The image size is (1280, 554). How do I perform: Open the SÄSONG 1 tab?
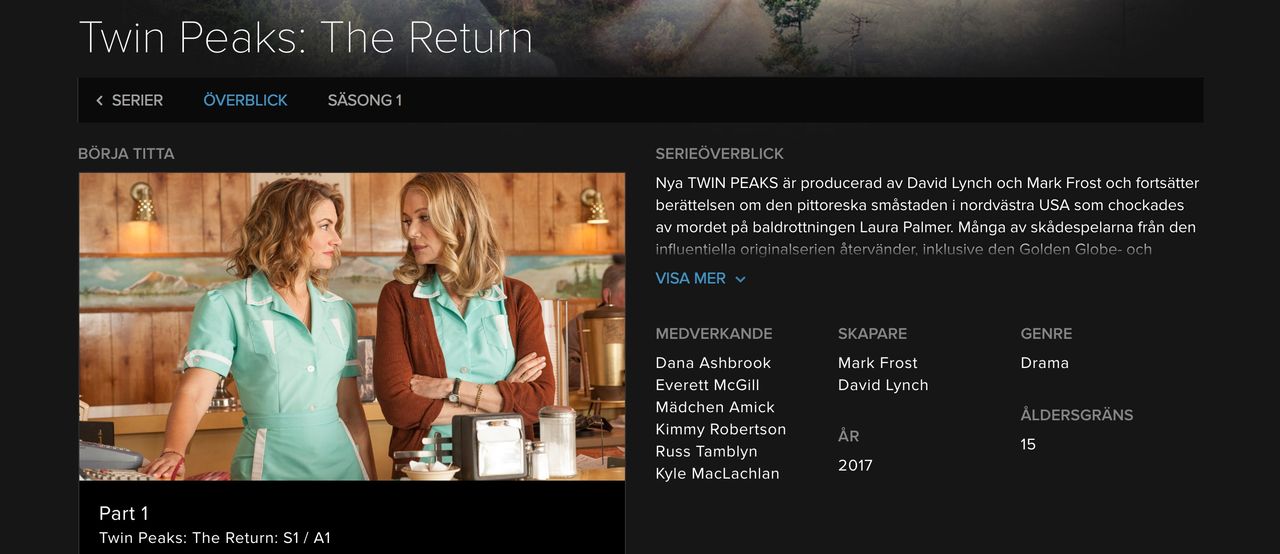click(365, 100)
